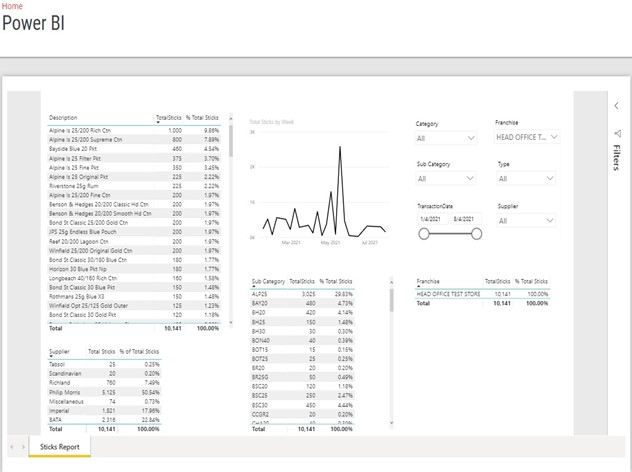Screen dimensions: 632x472
Task: Grab the left TransactionDate slider handle
Action: pos(424,234)
